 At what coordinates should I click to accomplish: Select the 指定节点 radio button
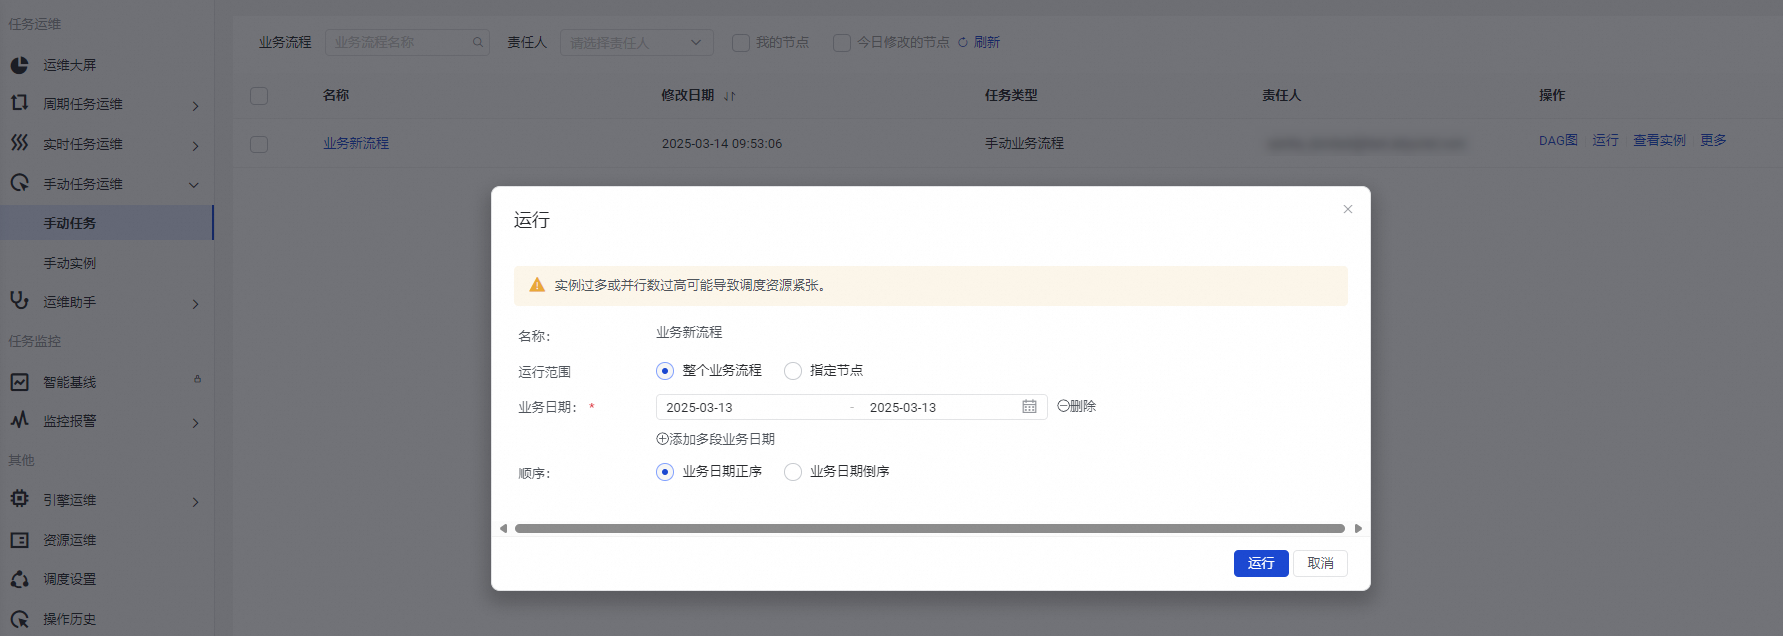pyautogui.click(x=793, y=371)
